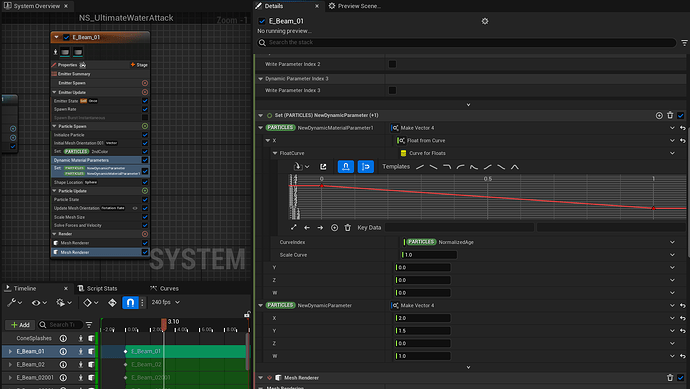Image resolution: width=690 pixels, height=389 pixels.
Task: Collapse the FloatCurve section
Action: (275, 153)
